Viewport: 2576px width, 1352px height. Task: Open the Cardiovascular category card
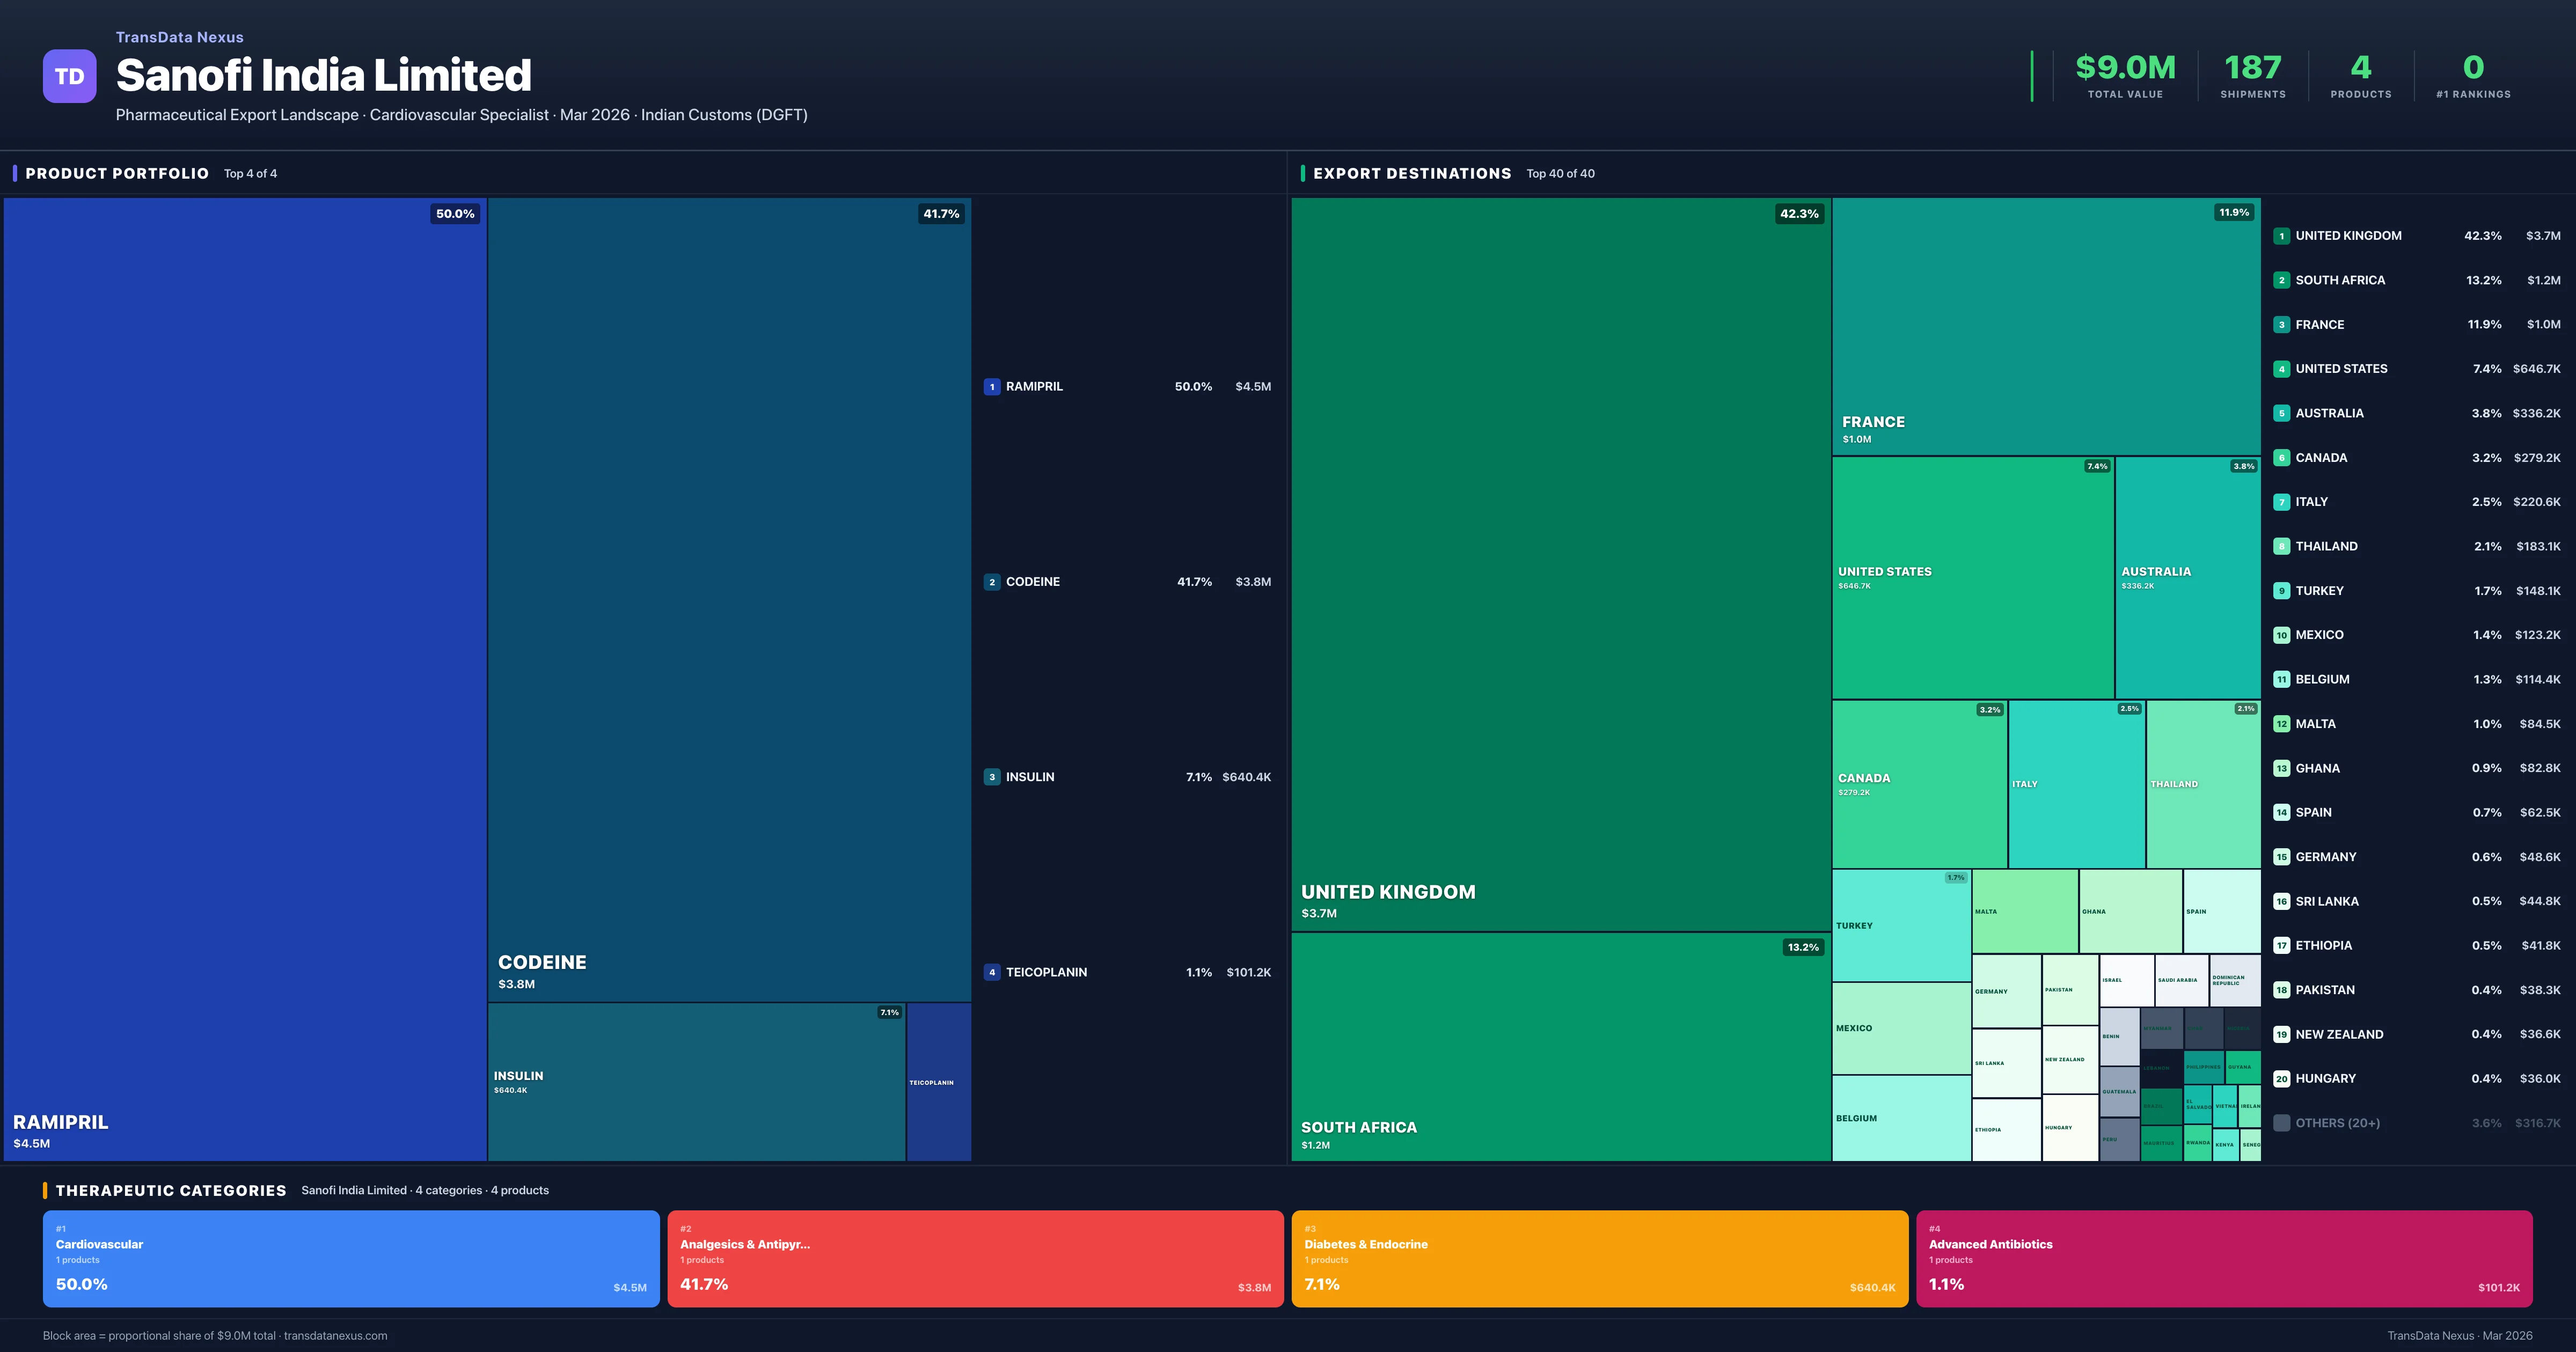click(x=351, y=1259)
